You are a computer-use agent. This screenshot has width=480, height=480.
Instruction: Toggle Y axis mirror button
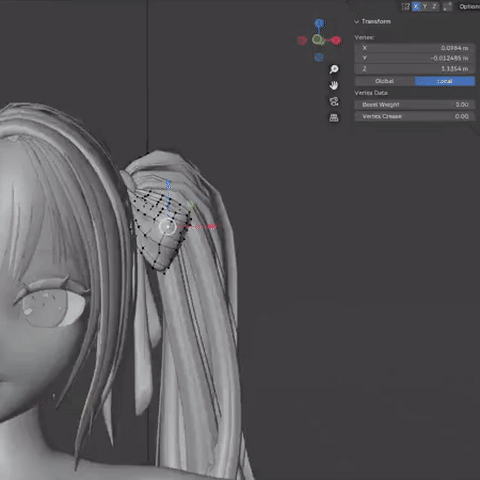pos(425,6)
